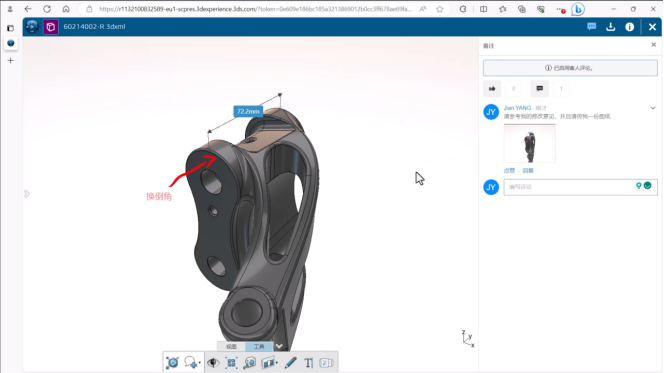Click the green location pin icon in the comment box
Image resolution: width=664 pixels, height=373 pixels.
click(639, 185)
